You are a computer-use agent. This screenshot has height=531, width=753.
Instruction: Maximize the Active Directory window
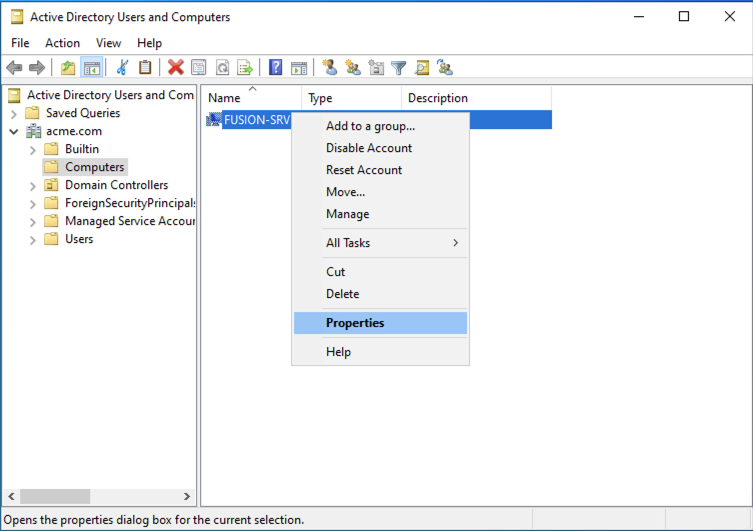tap(684, 16)
